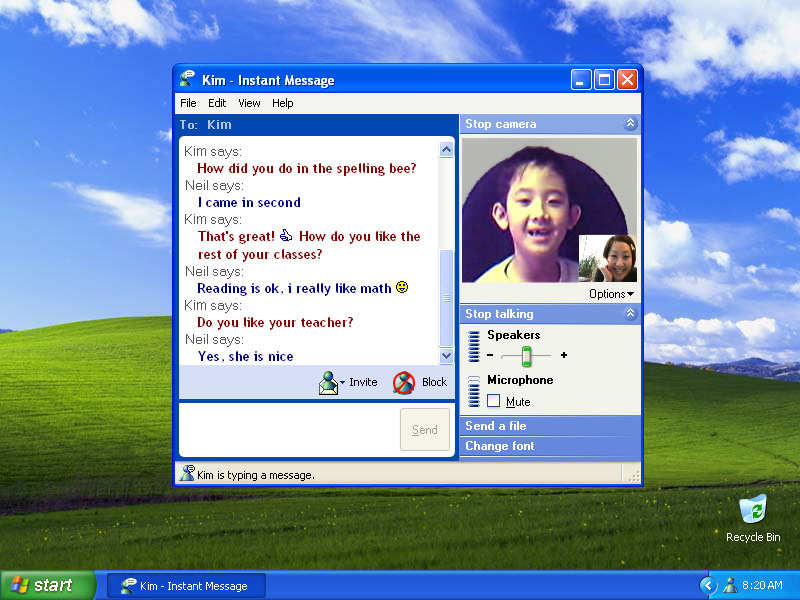Open the File menu
The image size is (800, 600).
point(188,103)
